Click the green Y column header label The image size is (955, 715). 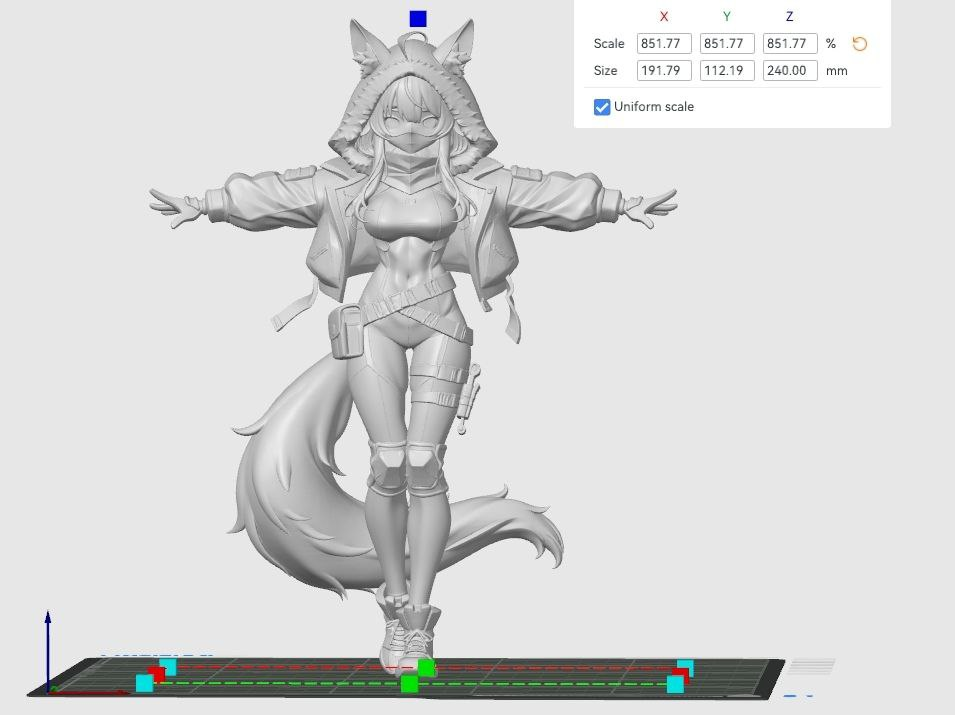click(x=727, y=17)
